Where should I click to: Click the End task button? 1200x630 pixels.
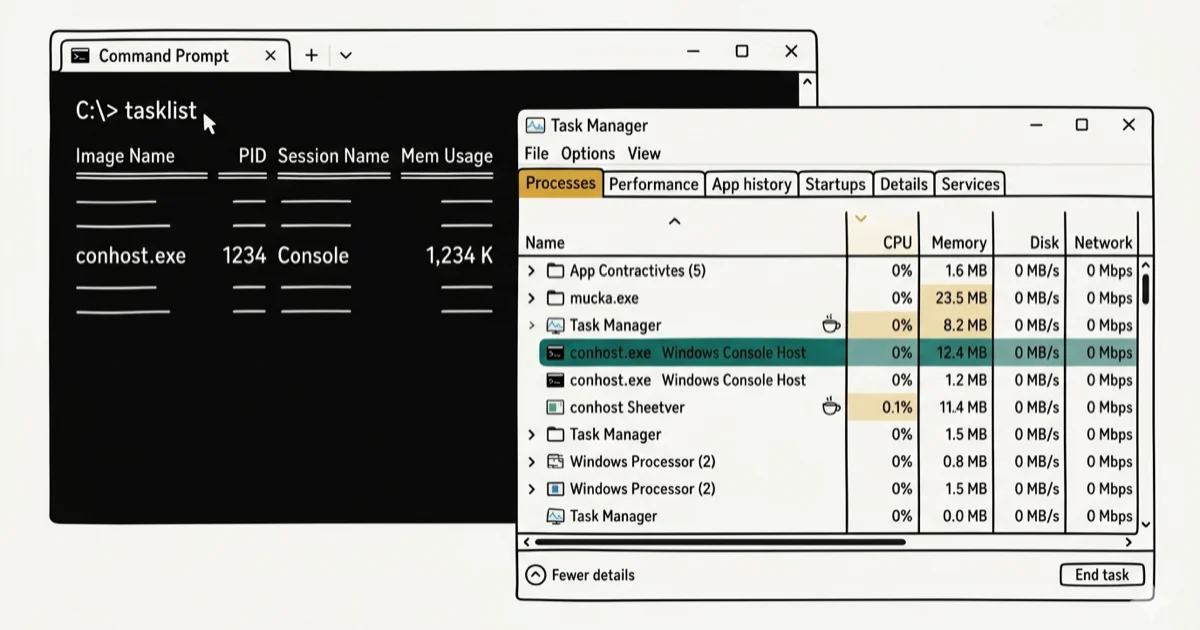click(x=1102, y=575)
